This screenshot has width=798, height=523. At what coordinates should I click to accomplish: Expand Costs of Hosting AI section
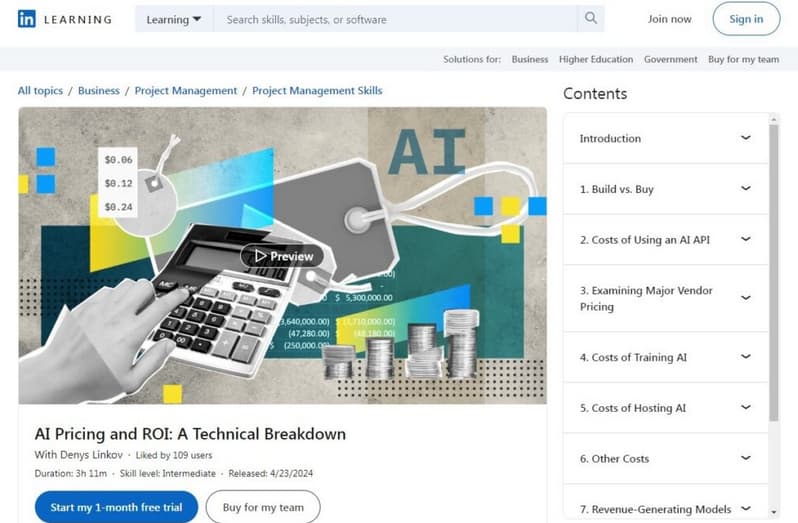coord(745,408)
